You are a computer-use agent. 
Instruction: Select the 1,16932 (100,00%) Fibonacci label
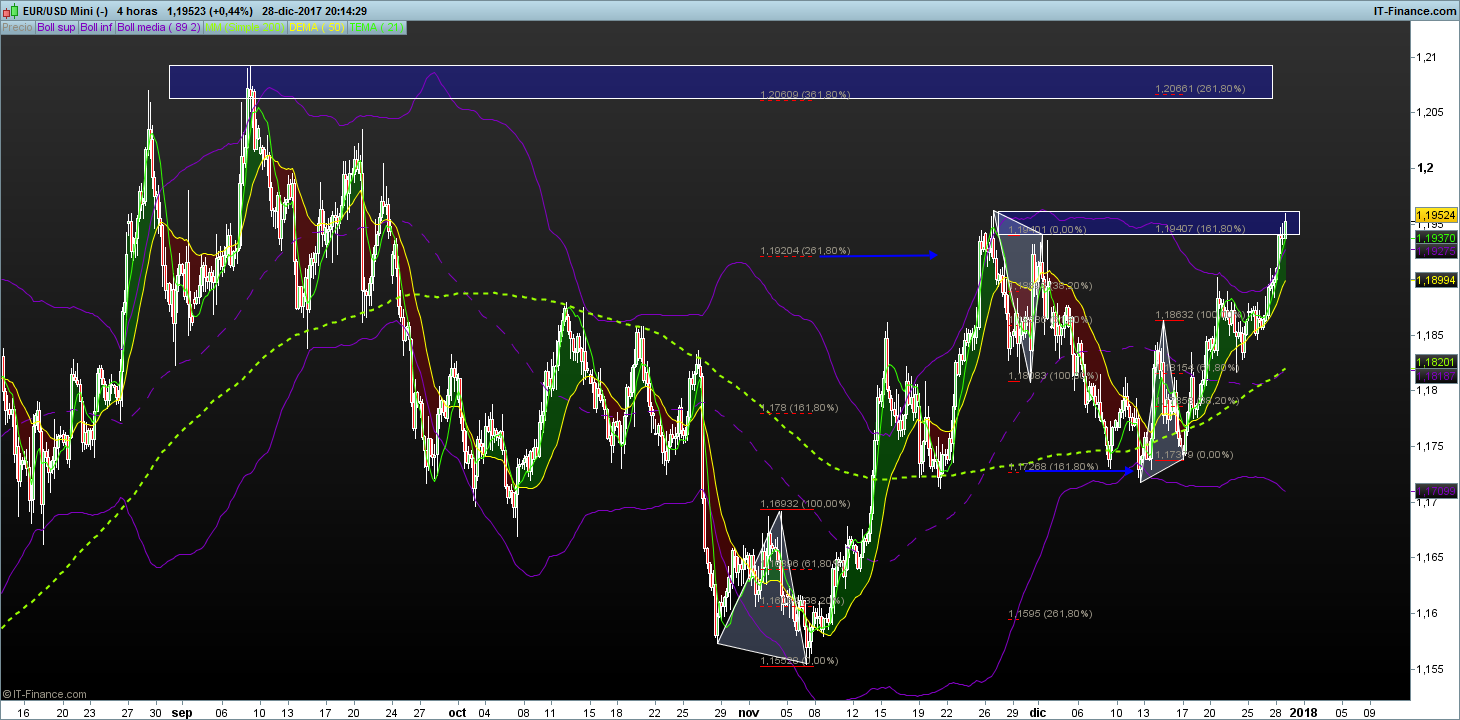[x=805, y=504]
